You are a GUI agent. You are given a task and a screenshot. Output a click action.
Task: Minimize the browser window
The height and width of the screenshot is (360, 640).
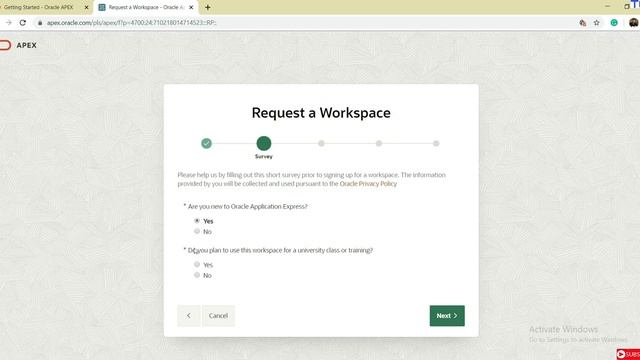pos(607,7)
